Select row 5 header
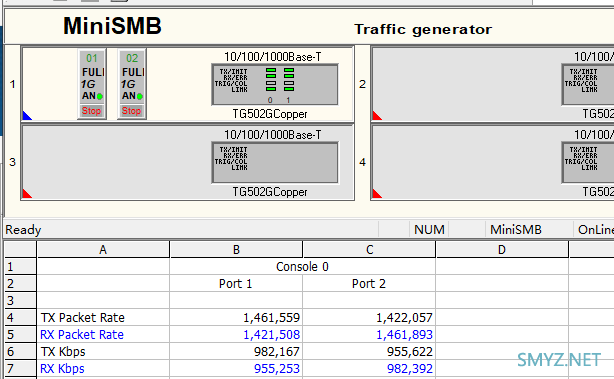Image resolution: width=614 pixels, height=379 pixels. click(20, 334)
